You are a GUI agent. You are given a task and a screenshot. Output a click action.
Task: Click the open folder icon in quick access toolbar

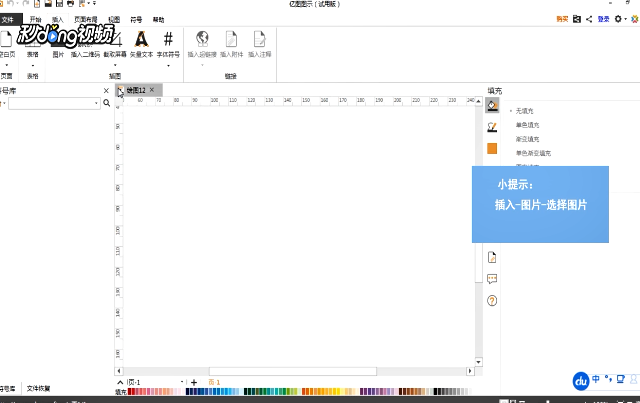tap(48, 3)
